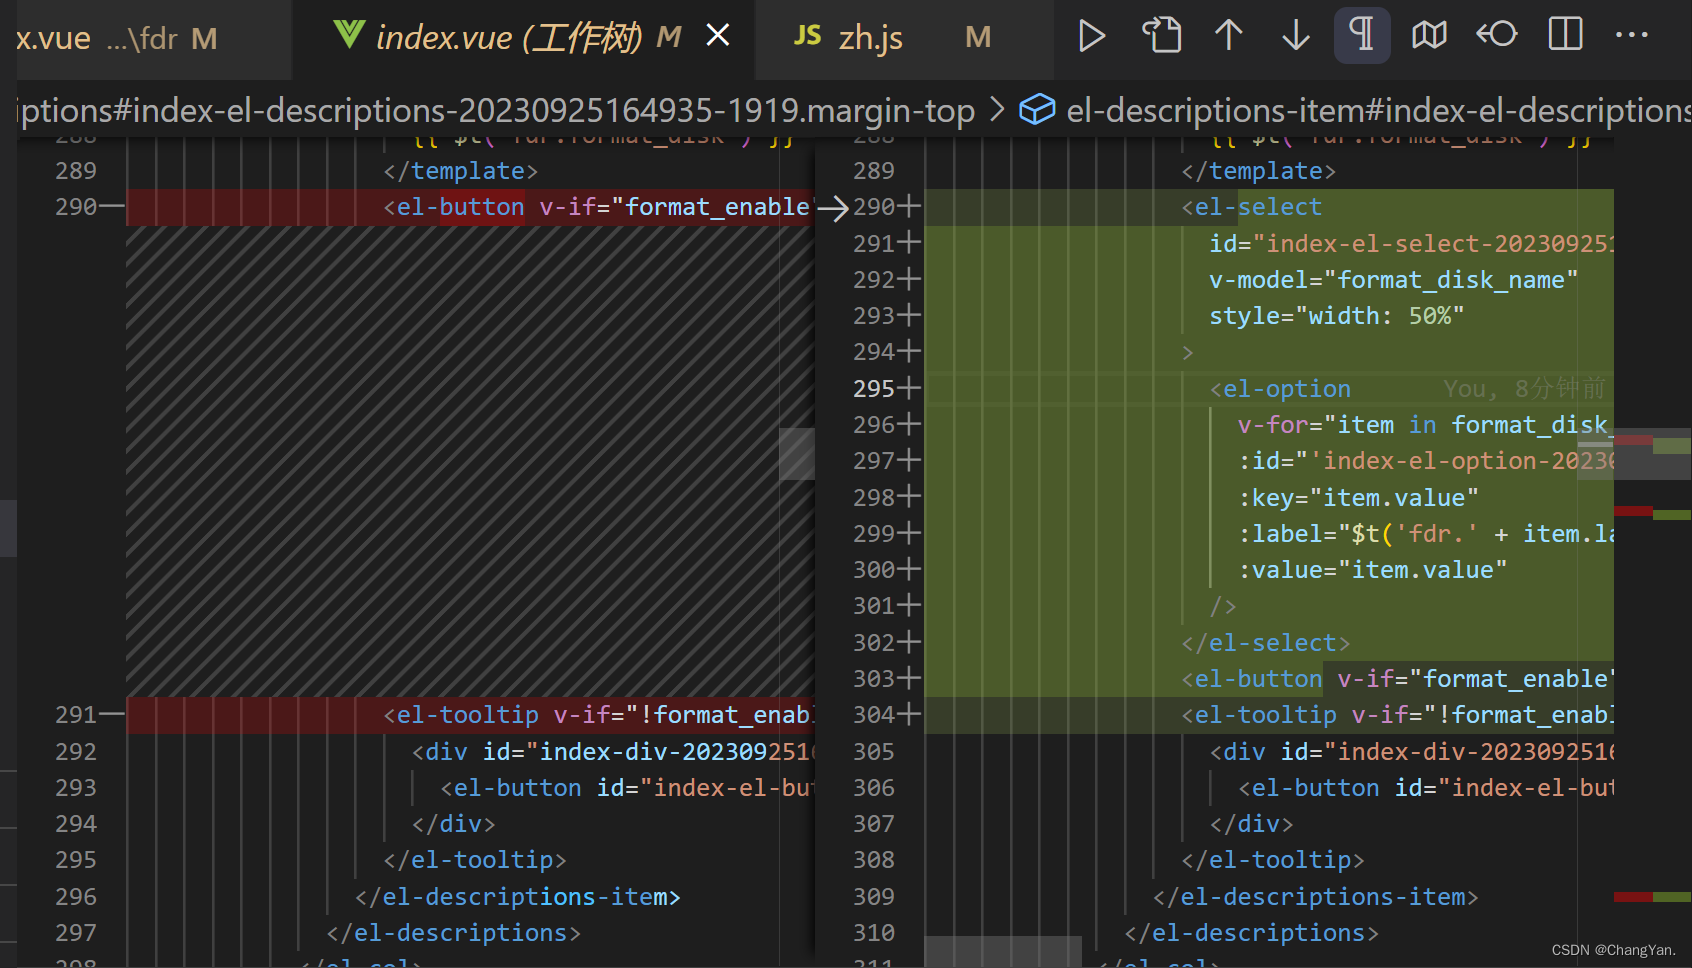
Task: Click </el-descriptions> on right line 310
Action: (1252, 933)
